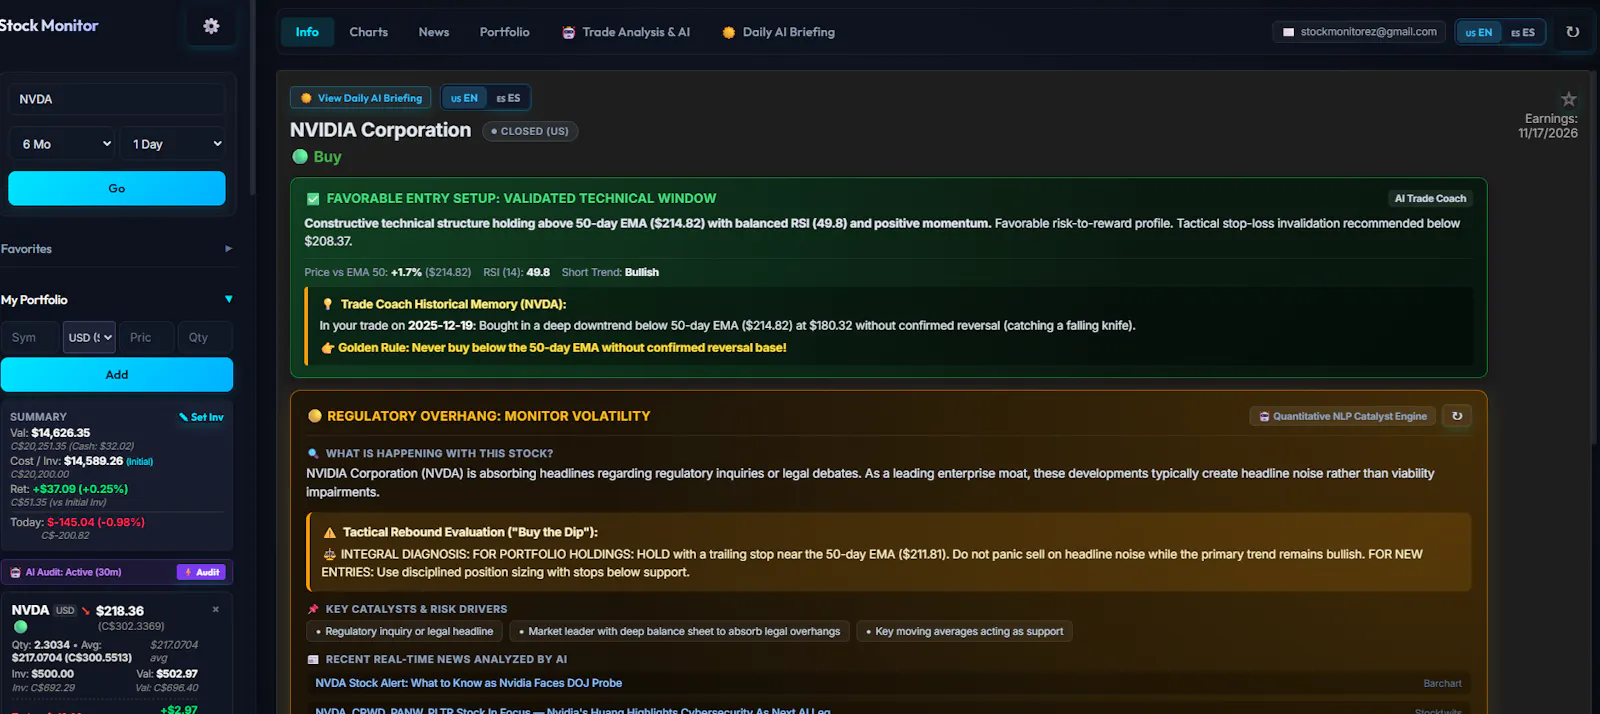
Task: Click the Pric input field
Action: click(147, 338)
